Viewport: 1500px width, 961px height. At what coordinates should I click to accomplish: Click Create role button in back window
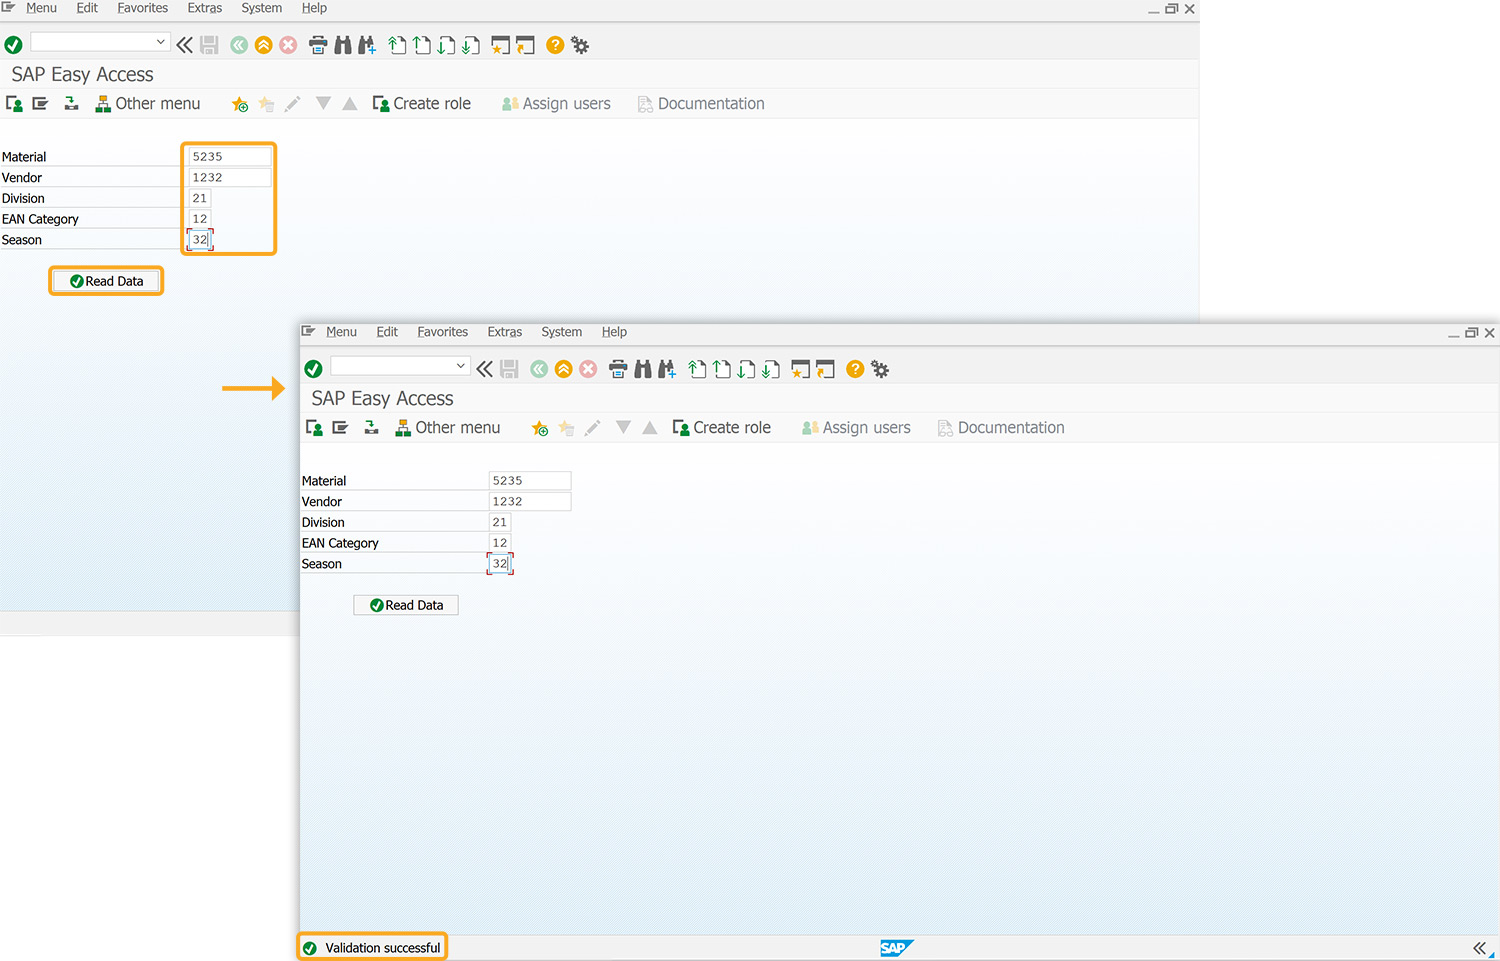[x=422, y=104]
